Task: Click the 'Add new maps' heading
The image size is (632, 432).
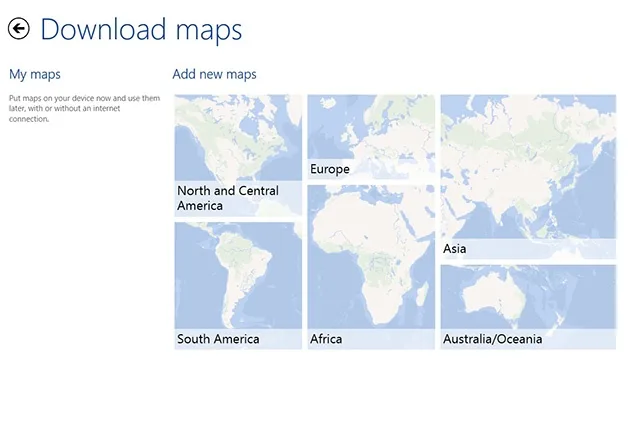Action: (x=214, y=75)
